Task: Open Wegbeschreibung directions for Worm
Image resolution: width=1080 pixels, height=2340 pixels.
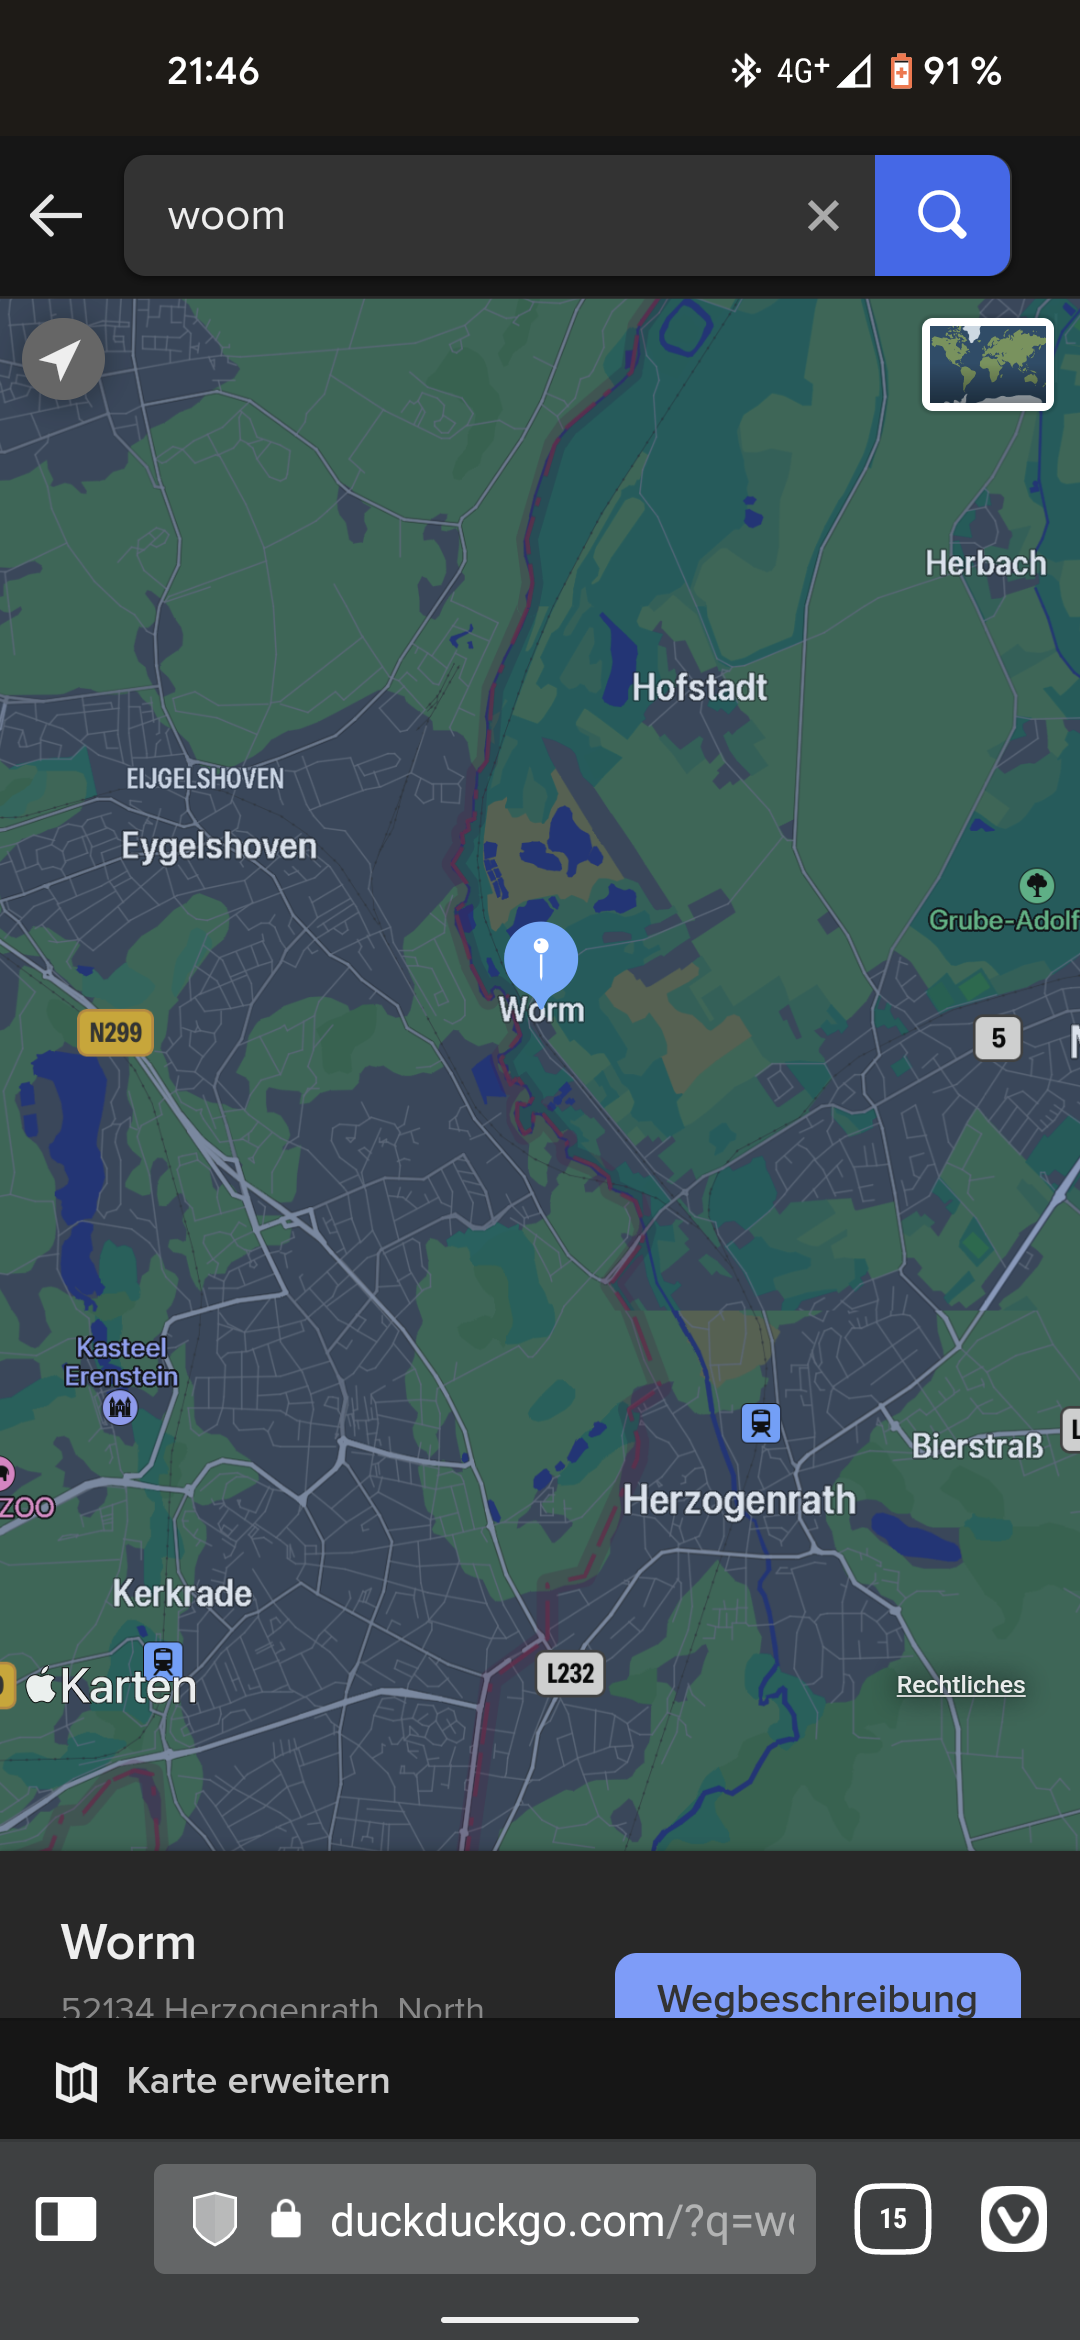Action: 817,1987
